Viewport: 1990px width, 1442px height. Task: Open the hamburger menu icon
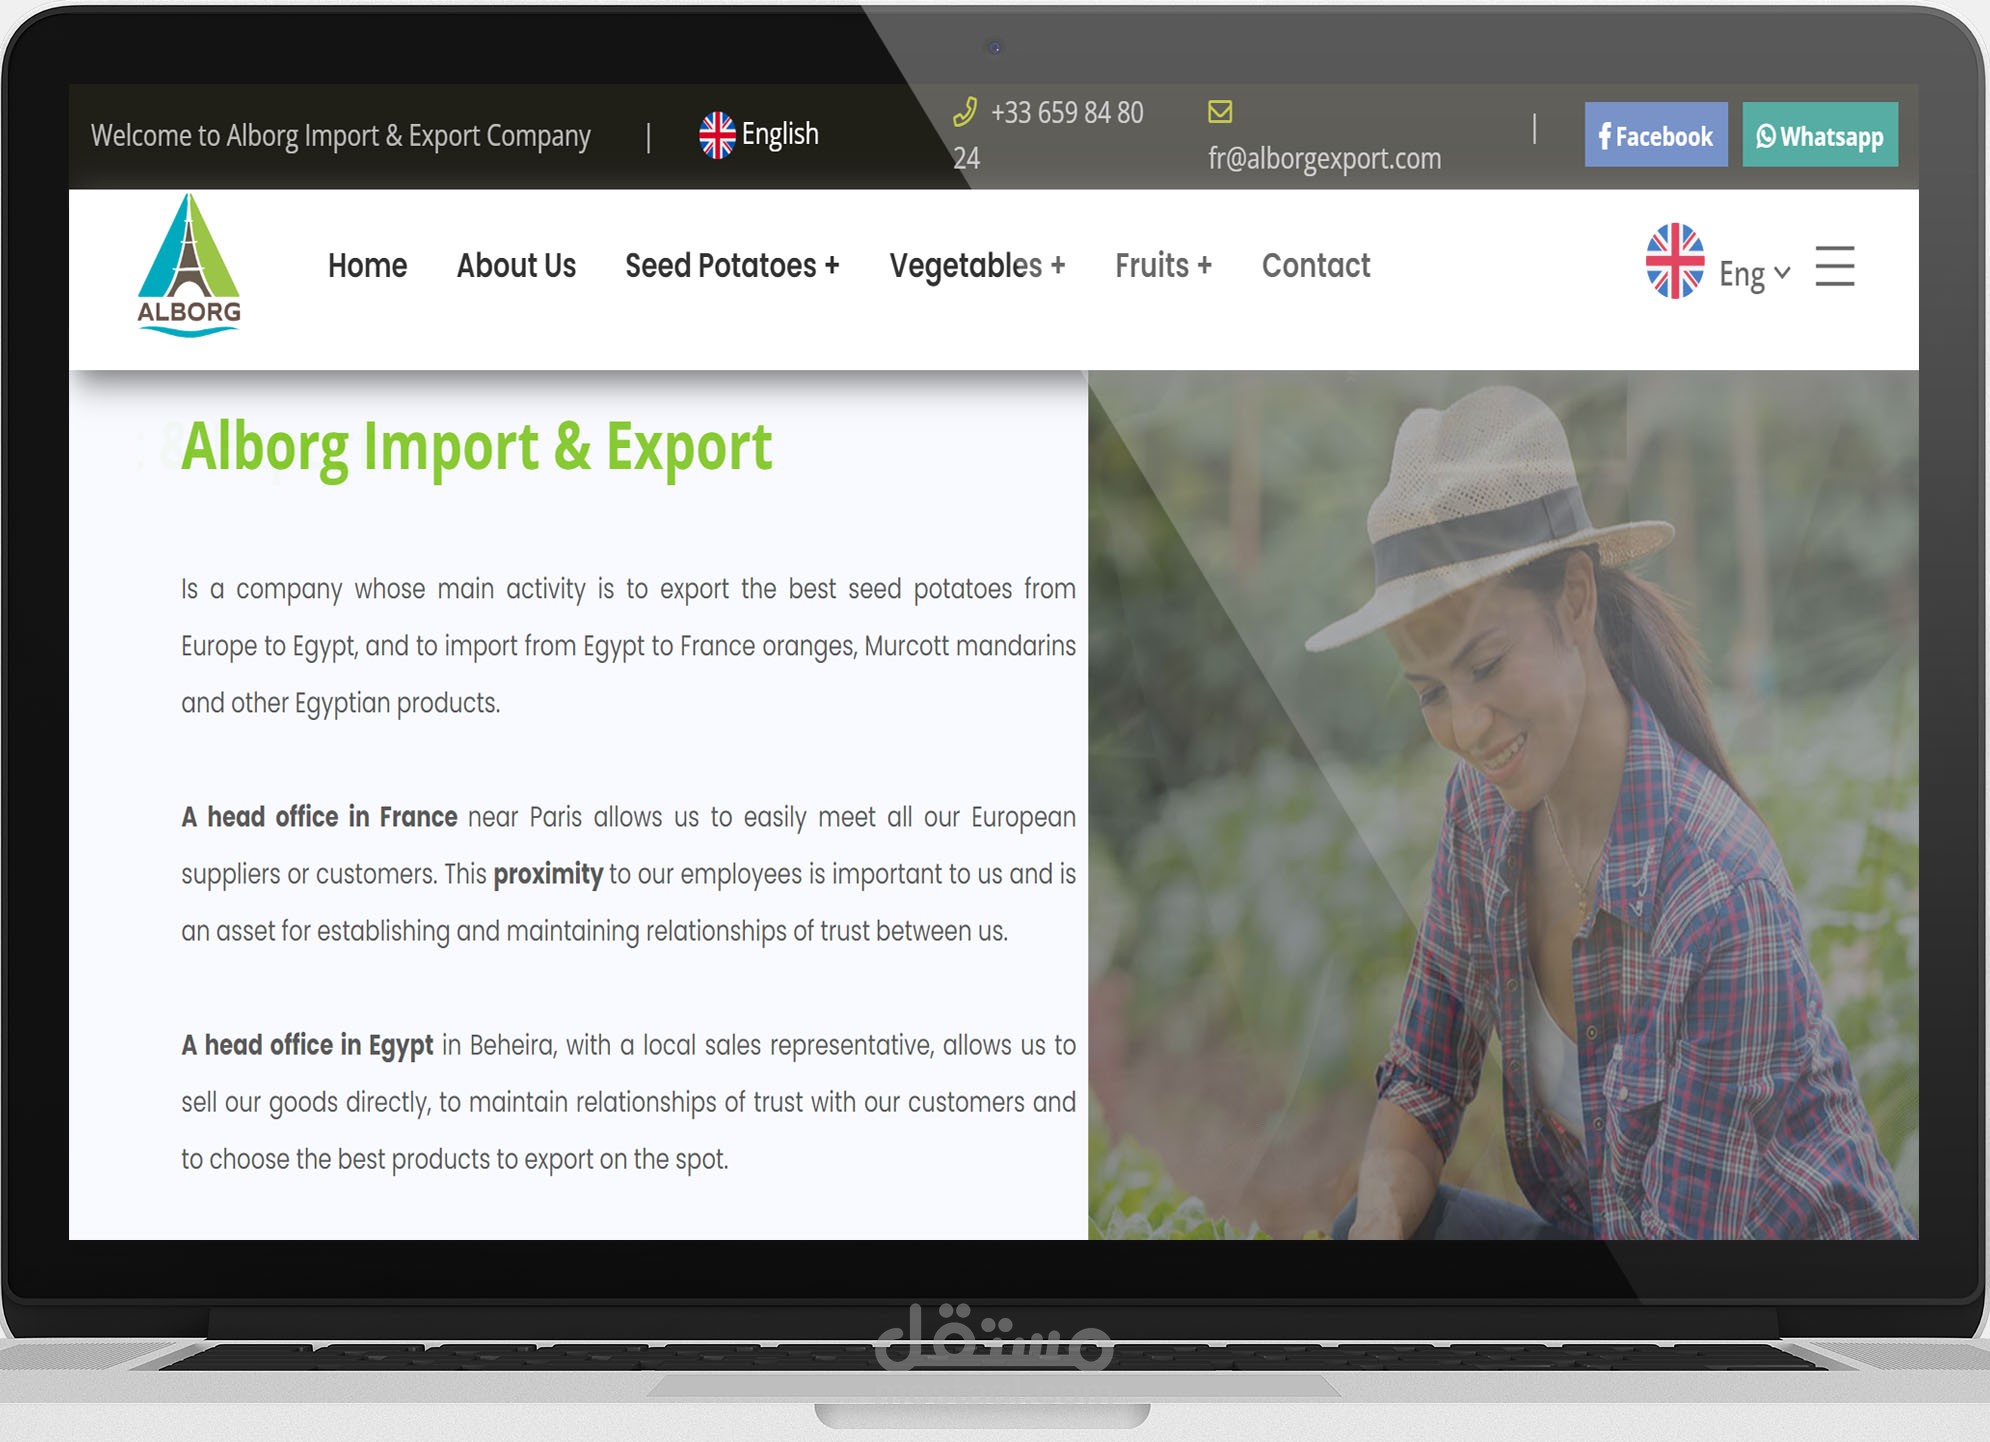1835,266
